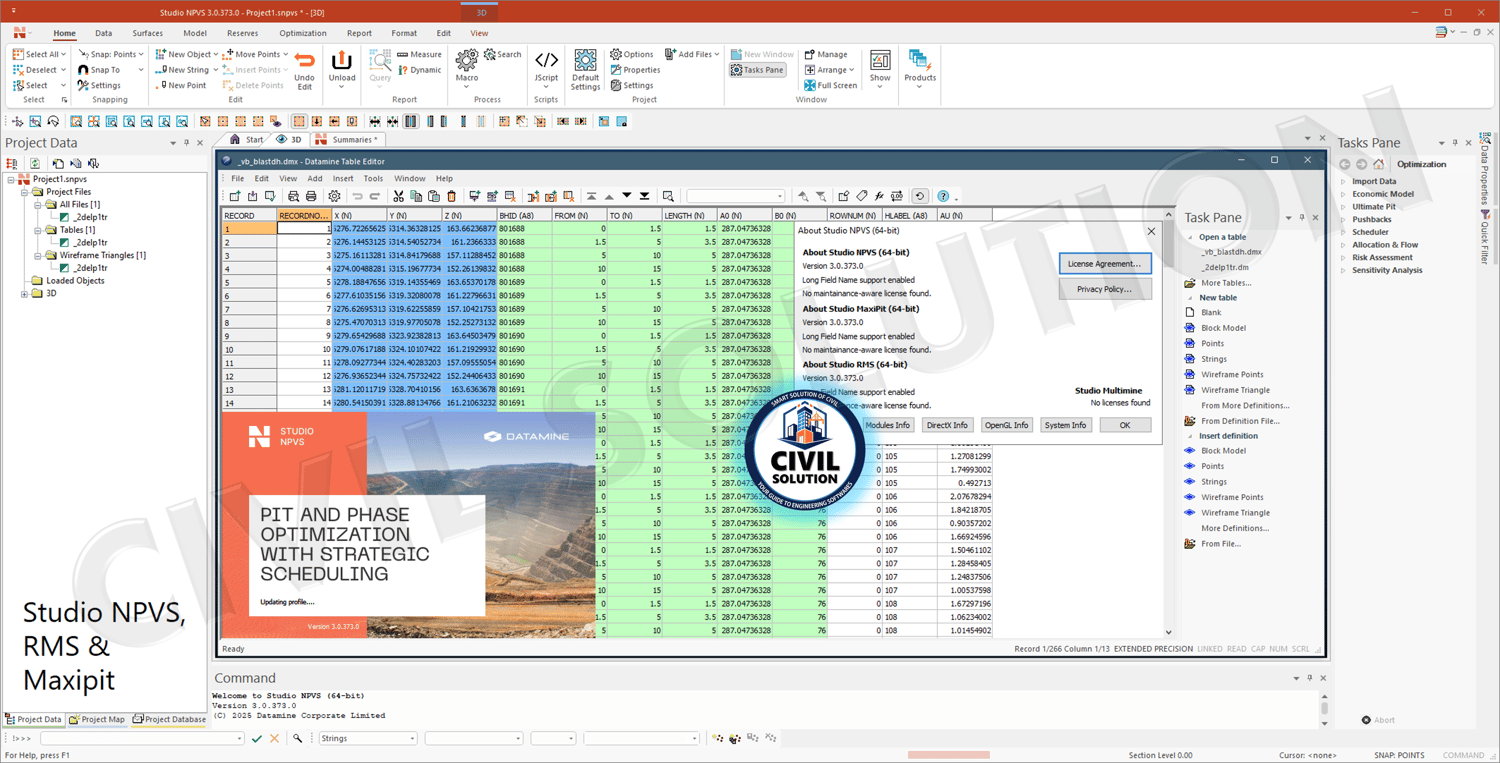This screenshot has height=763, width=1500.
Task: Select the Loaded Objects tree item
Action: (75, 281)
